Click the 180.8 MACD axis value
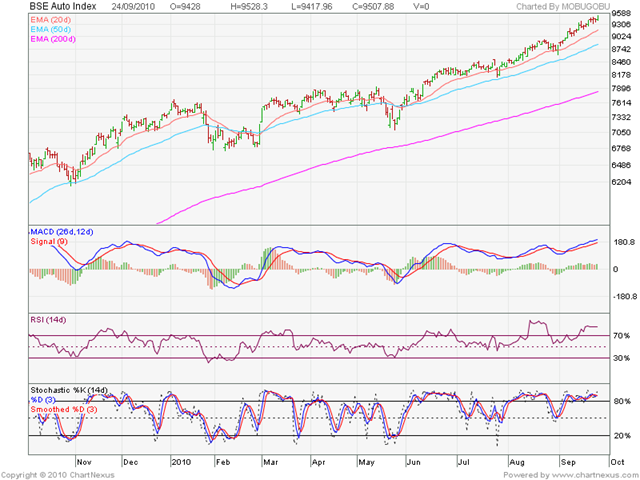Screen dimensions: 640x480 pyautogui.click(x=624, y=242)
